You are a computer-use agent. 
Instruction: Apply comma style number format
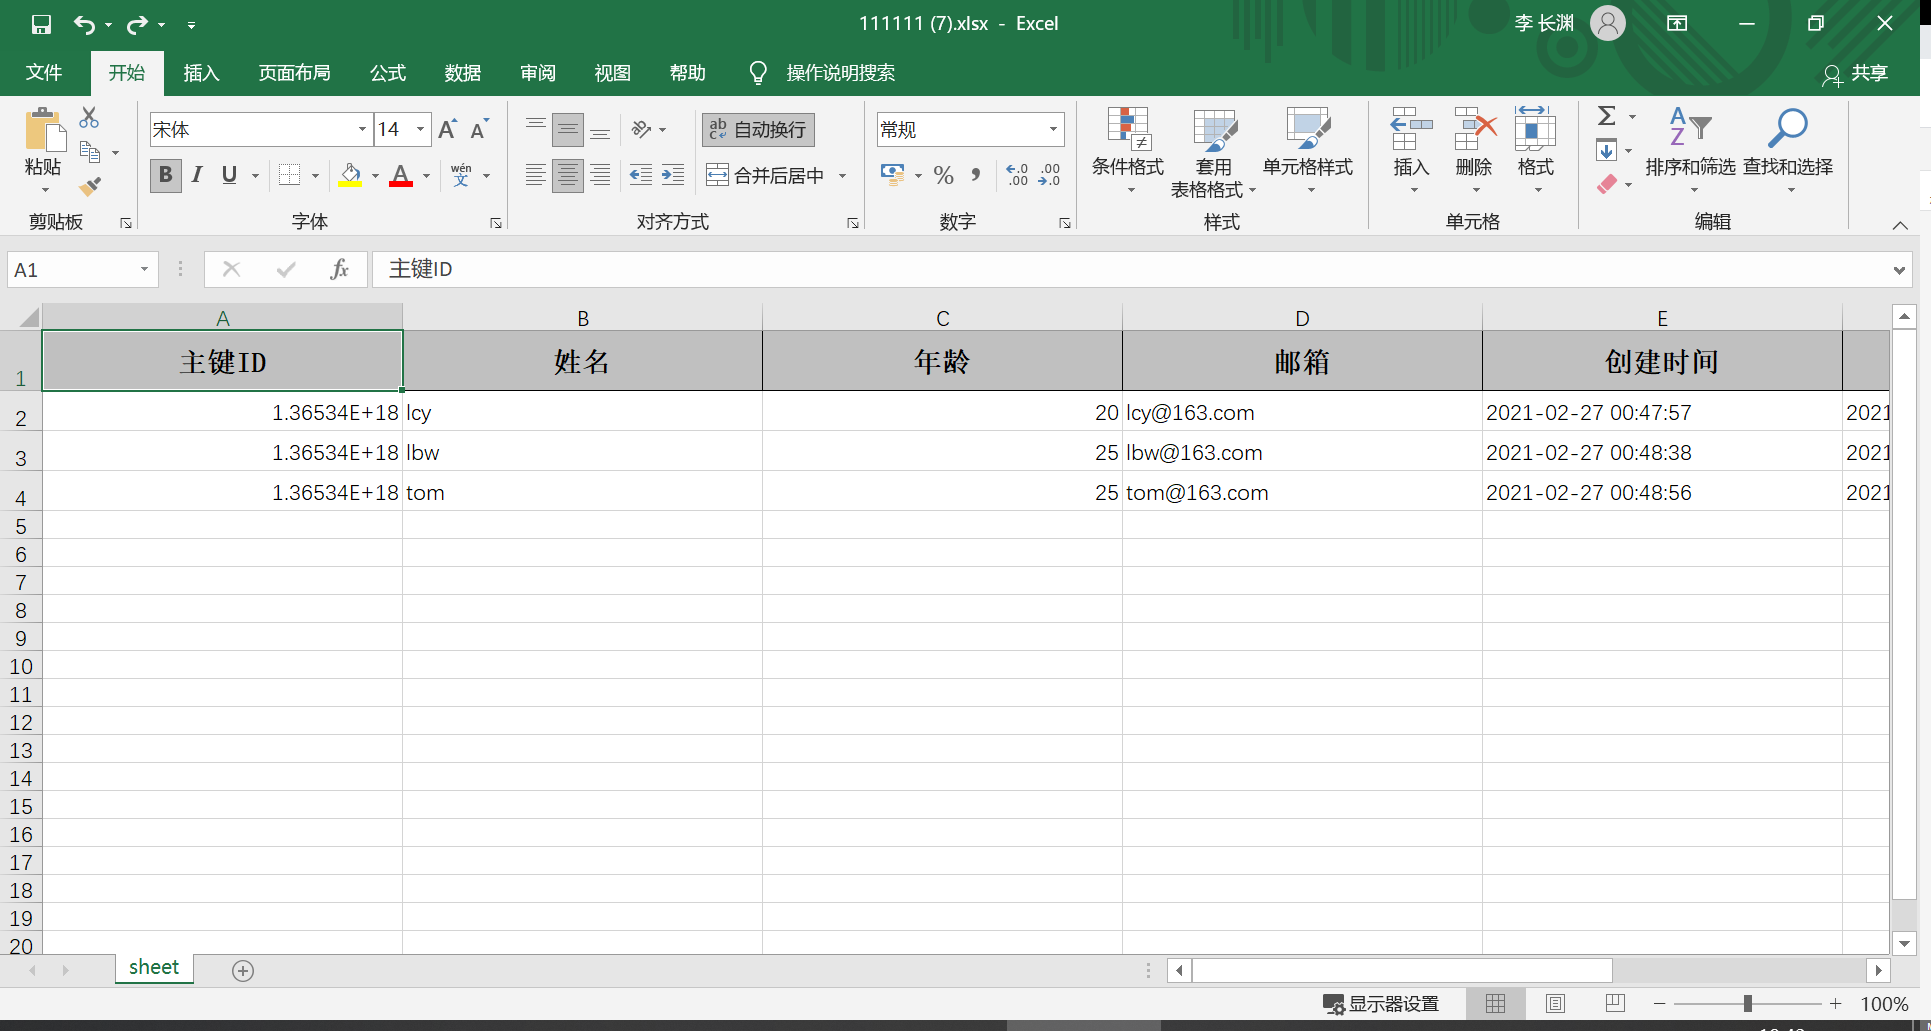976,175
